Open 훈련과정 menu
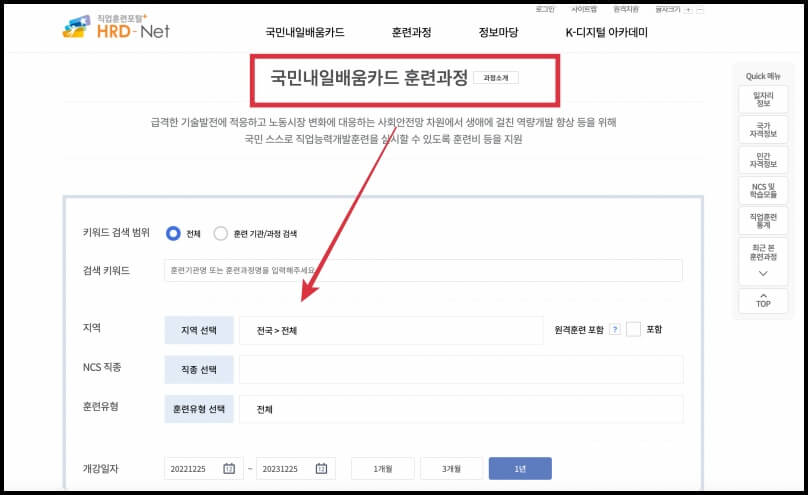Viewport: 808px width, 495px height. (x=411, y=32)
